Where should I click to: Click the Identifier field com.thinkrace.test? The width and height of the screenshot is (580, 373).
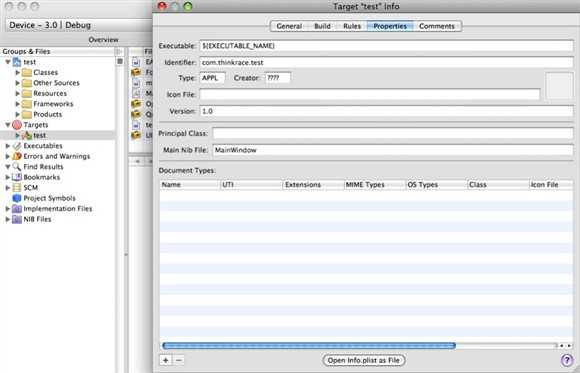(386, 62)
